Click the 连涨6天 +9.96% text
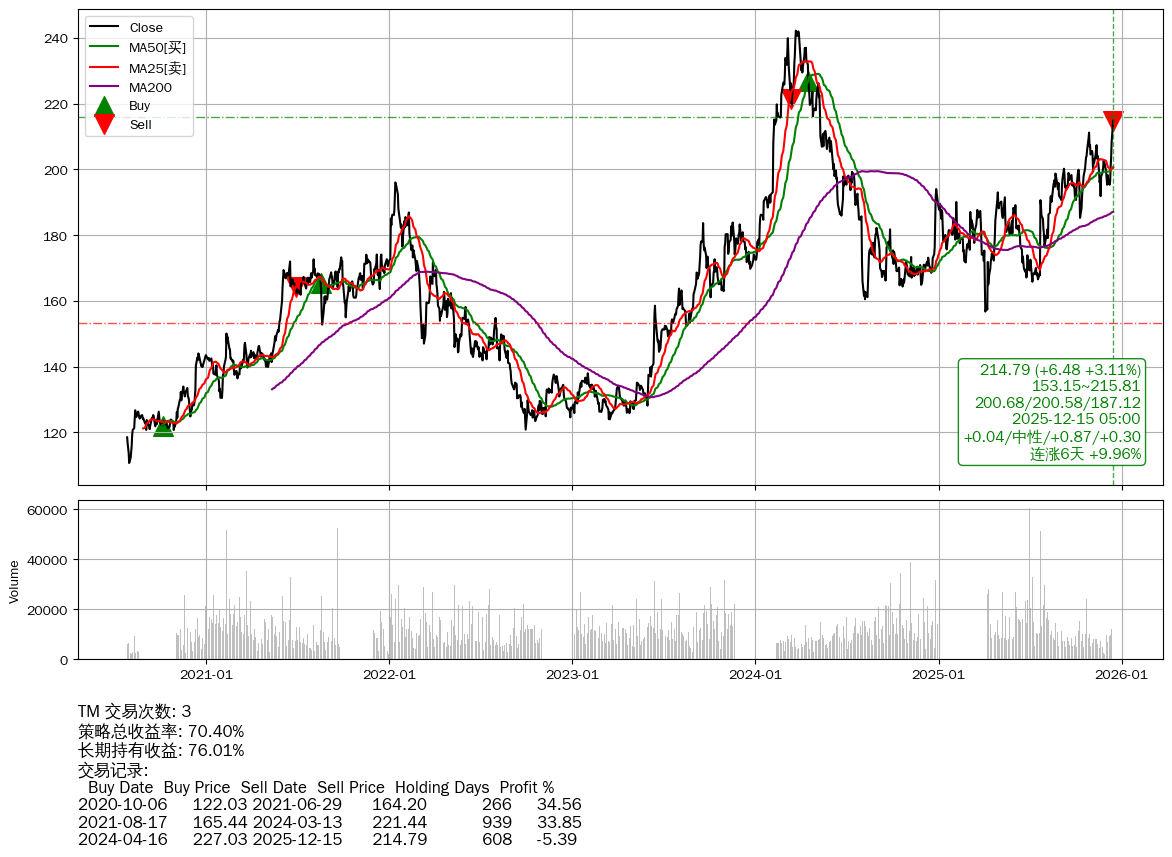1172x857 pixels. [x=1085, y=454]
